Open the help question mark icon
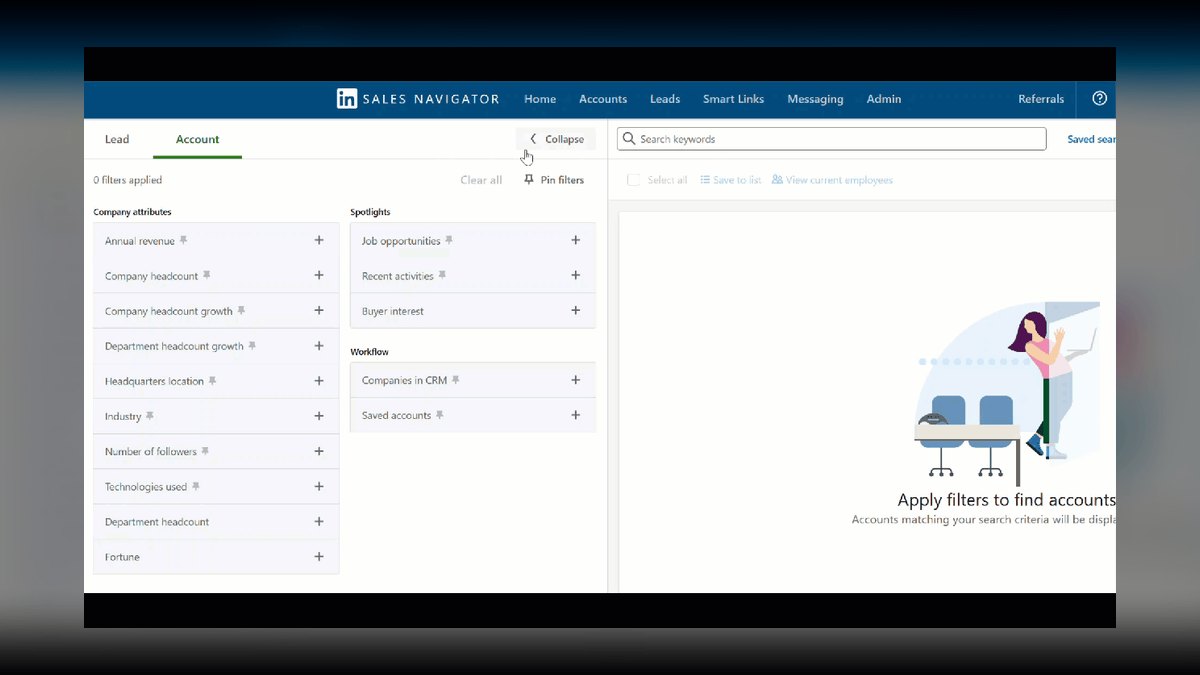Screen dimensions: 1200x675 pyautogui.click(x=1100, y=98)
